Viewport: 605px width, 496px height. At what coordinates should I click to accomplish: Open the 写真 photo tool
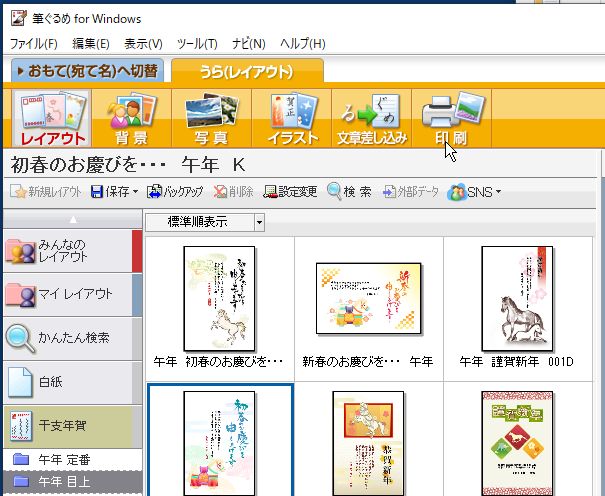[211, 118]
